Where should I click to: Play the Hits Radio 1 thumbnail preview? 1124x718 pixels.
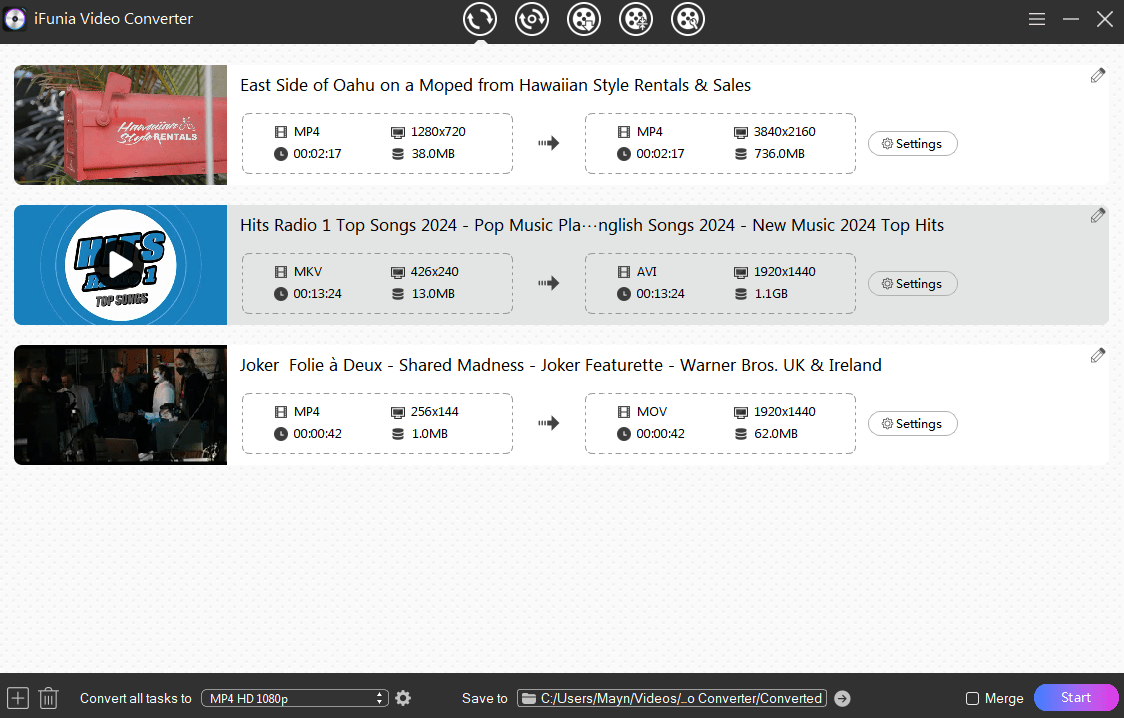coord(120,265)
